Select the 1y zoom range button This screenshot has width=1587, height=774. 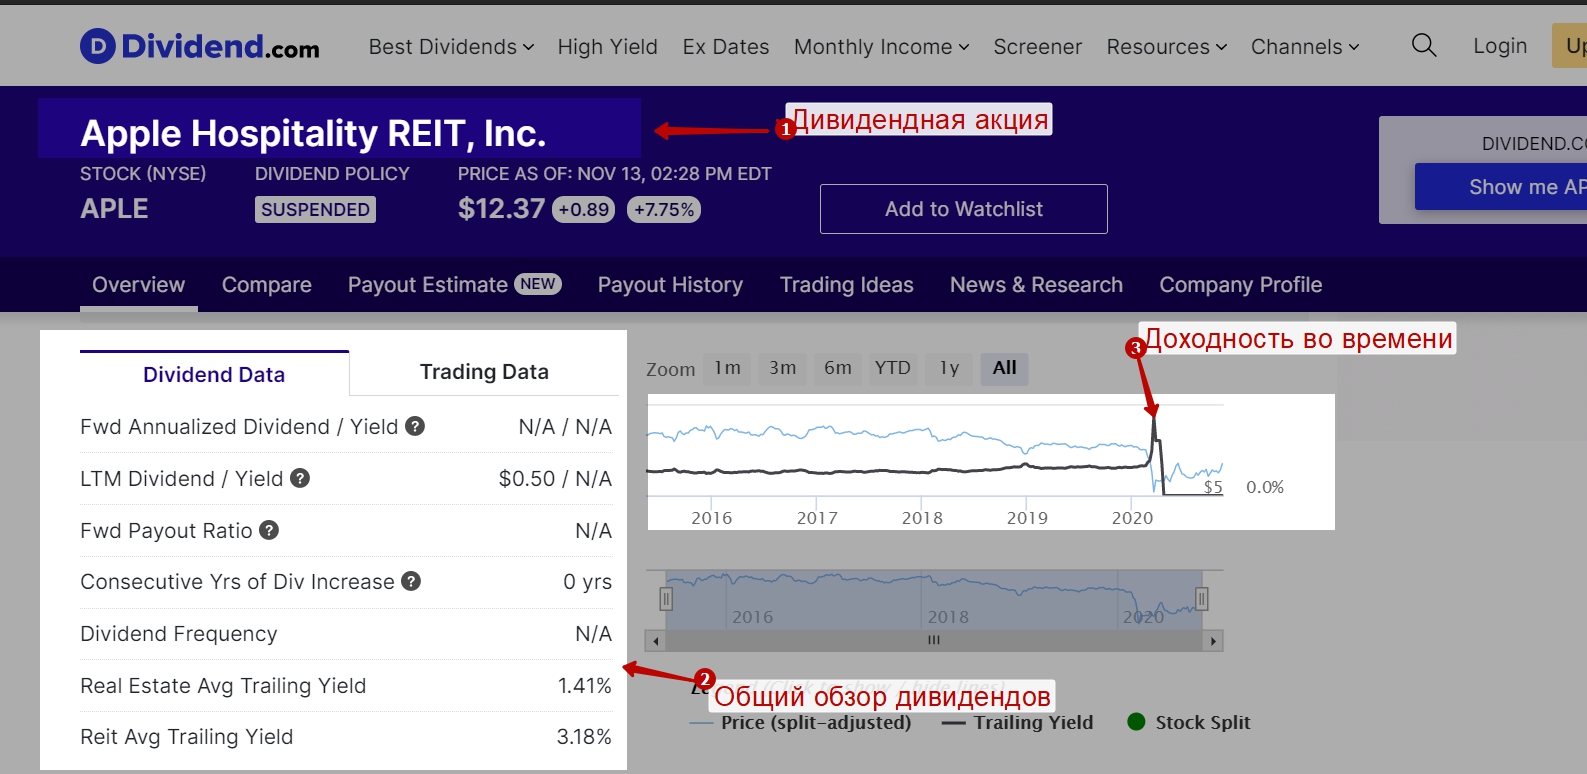pyautogui.click(x=949, y=368)
